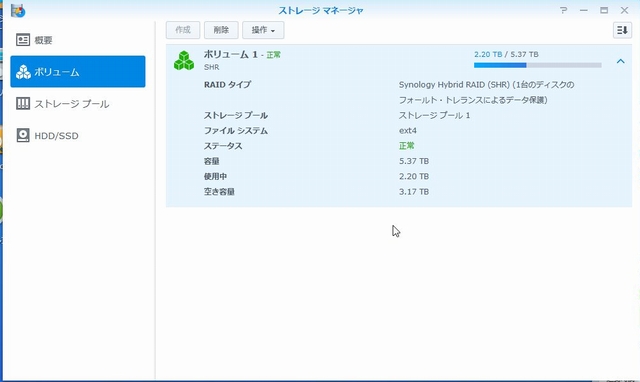Click the Synology Hybrid RAID (SHR) description text
Viewport: 640px width, 382px height.
(487, 92)
